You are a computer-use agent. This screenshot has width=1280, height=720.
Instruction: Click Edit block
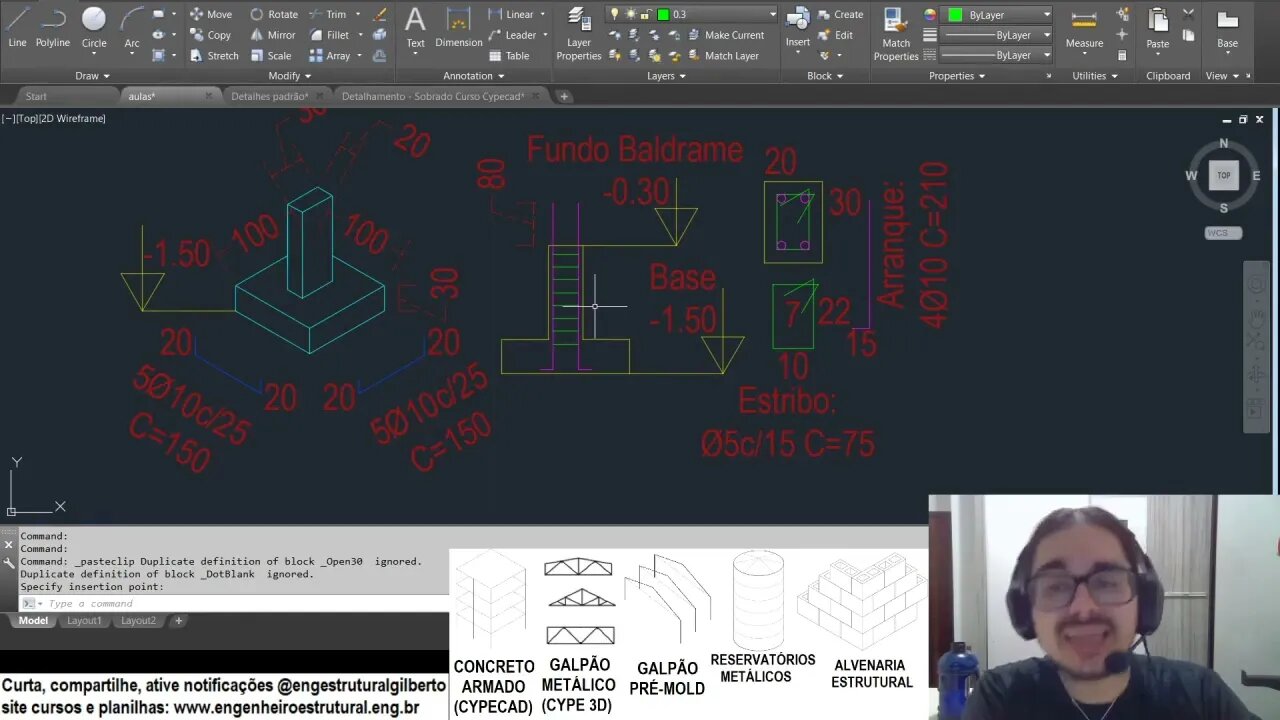click(835, 35)
